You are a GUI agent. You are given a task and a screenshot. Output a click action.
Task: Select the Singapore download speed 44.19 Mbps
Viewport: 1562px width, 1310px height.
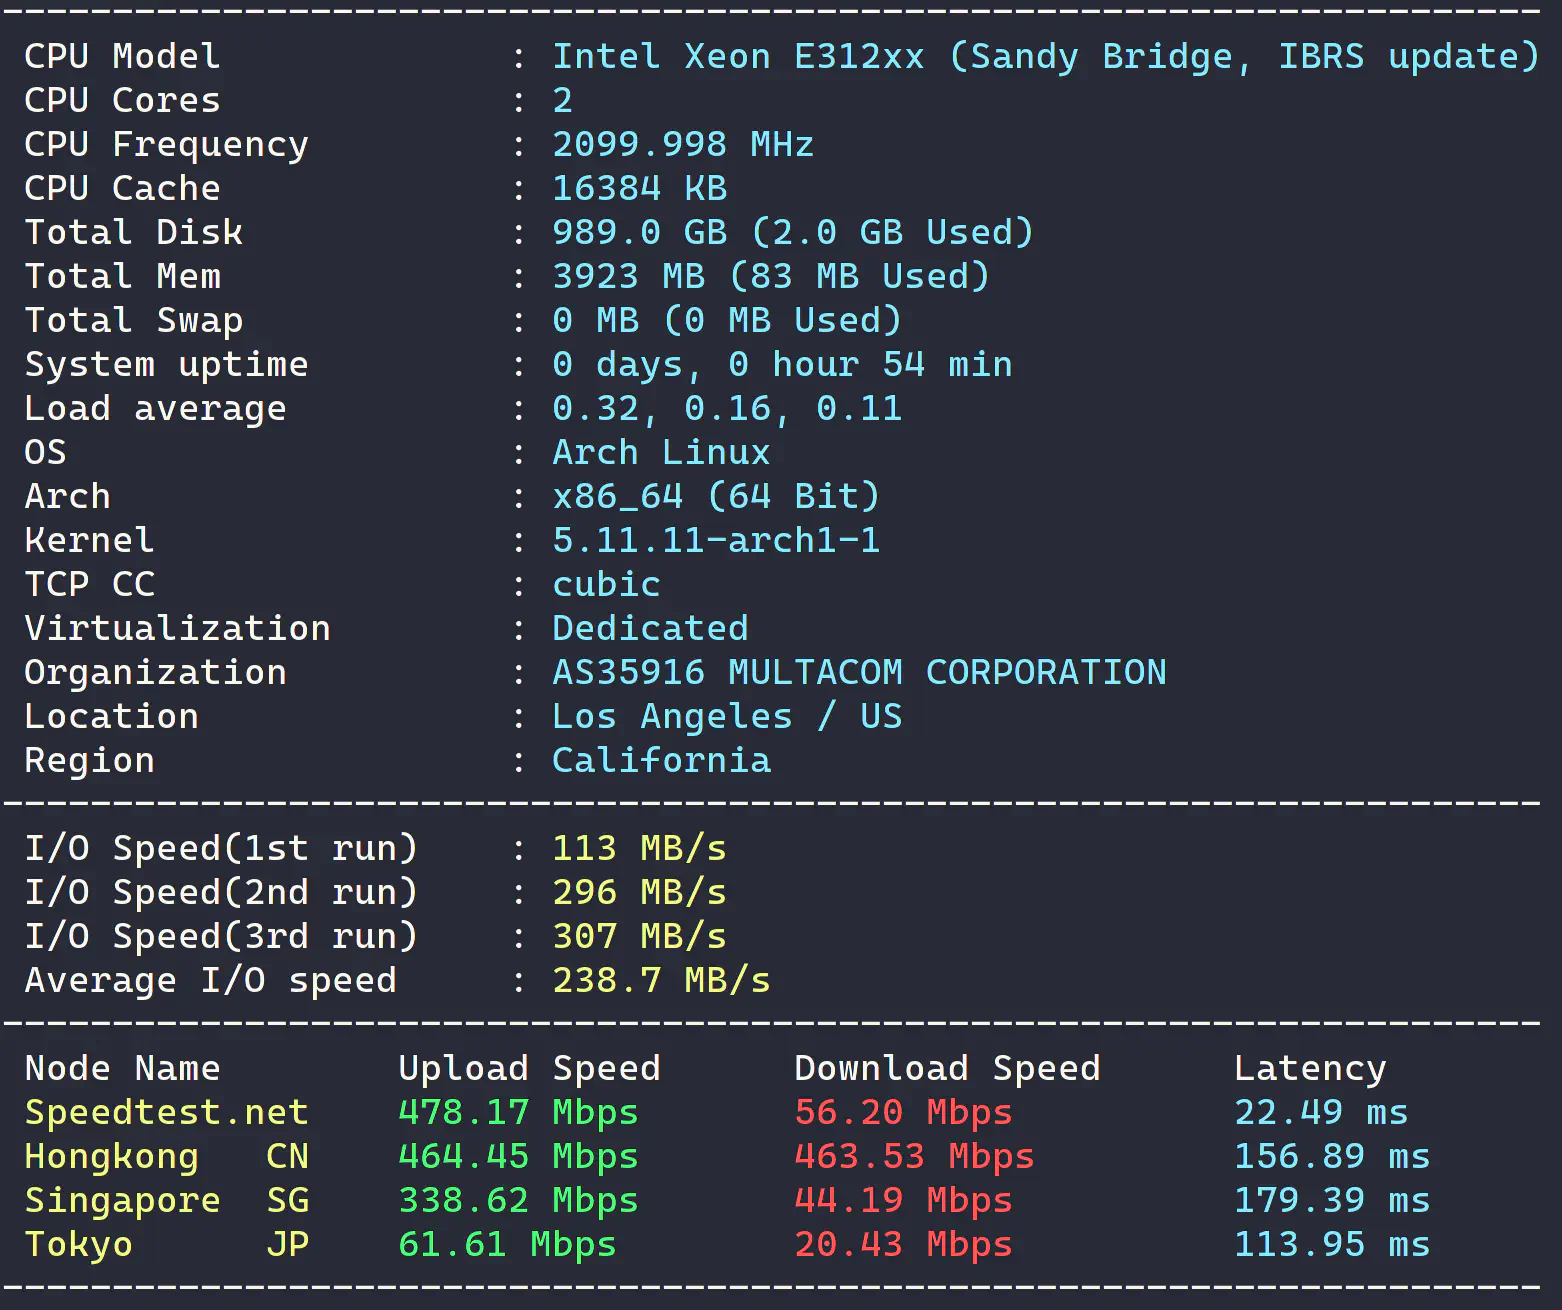pyautogui.click(x=902, y=1200)
